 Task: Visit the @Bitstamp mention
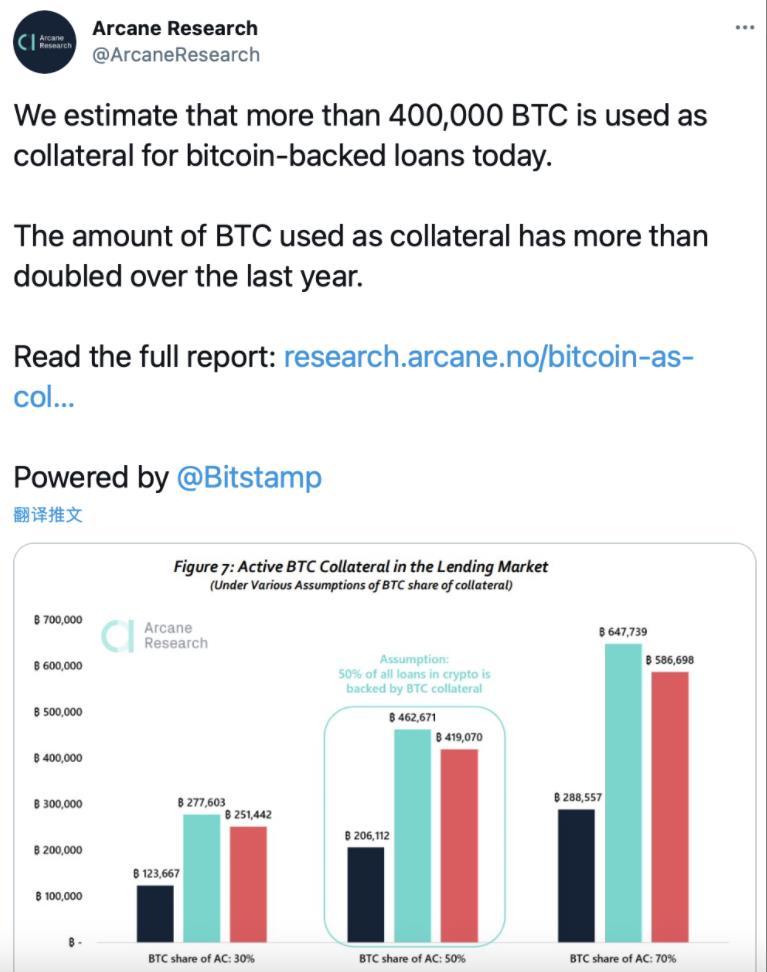[249, 477]
